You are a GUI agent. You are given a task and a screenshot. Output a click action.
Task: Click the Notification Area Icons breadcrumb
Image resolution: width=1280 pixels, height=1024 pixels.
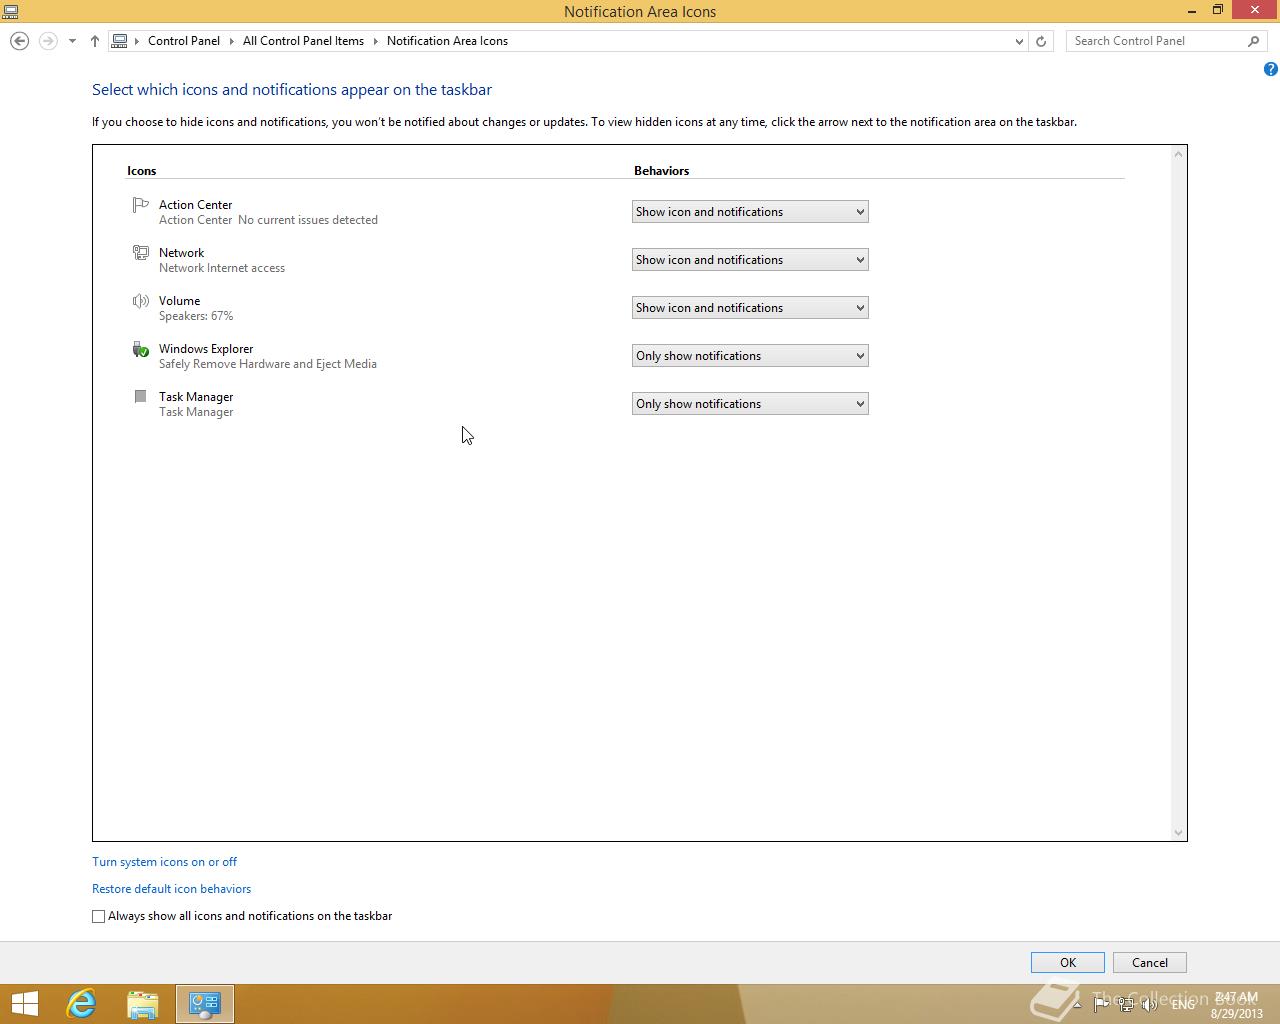pos(447,41)
